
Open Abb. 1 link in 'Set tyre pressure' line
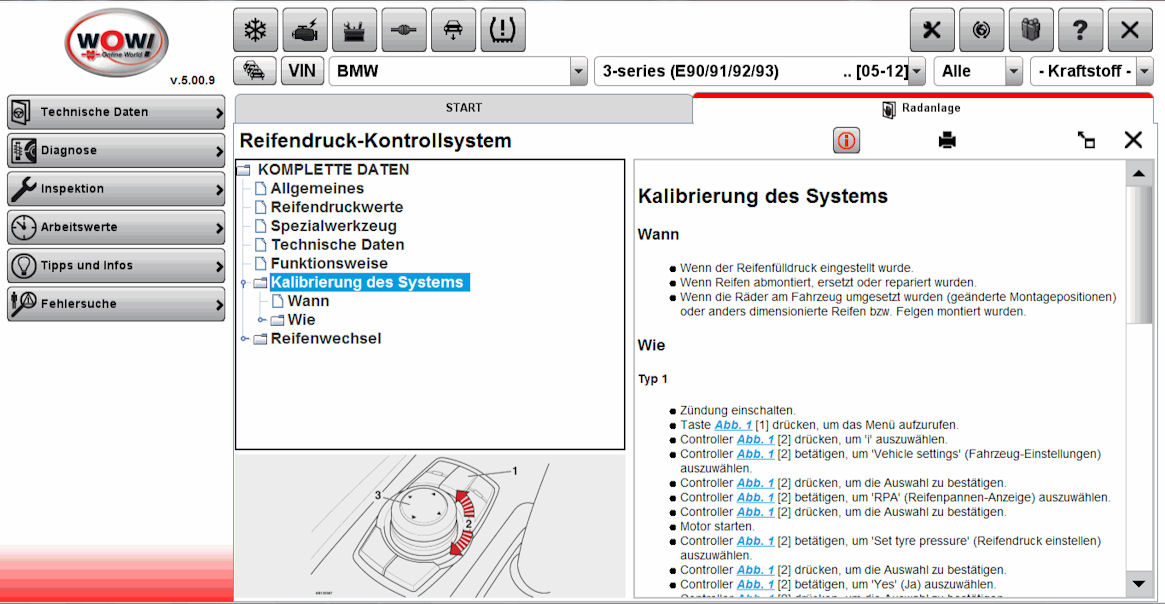pos(756,541)
